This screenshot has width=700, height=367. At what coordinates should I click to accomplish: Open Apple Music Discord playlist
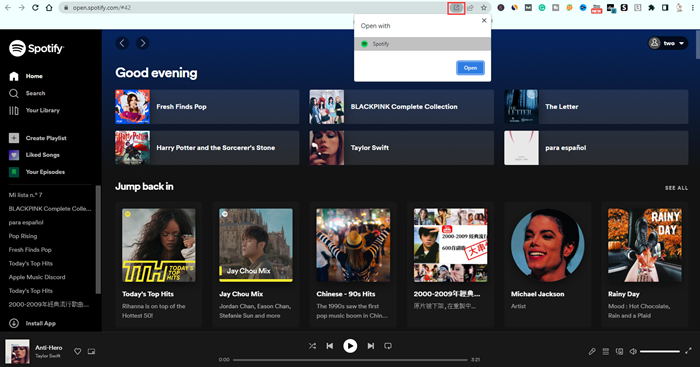tap(37, 277)
